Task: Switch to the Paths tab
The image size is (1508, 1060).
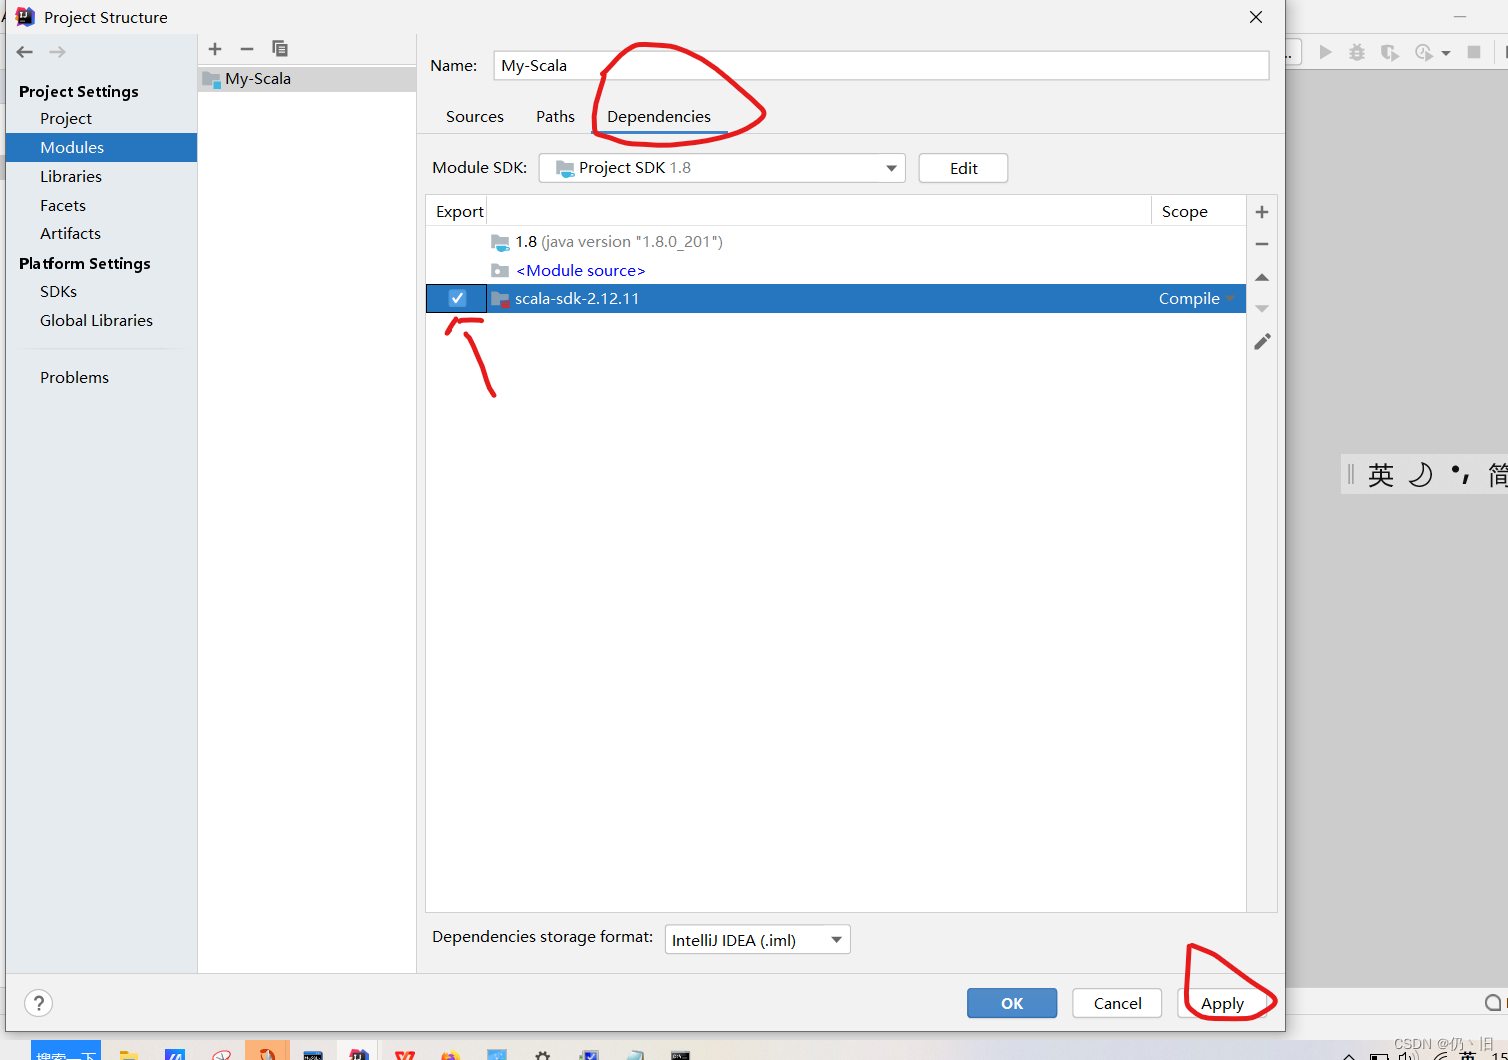Action: [x=555, y=116]
